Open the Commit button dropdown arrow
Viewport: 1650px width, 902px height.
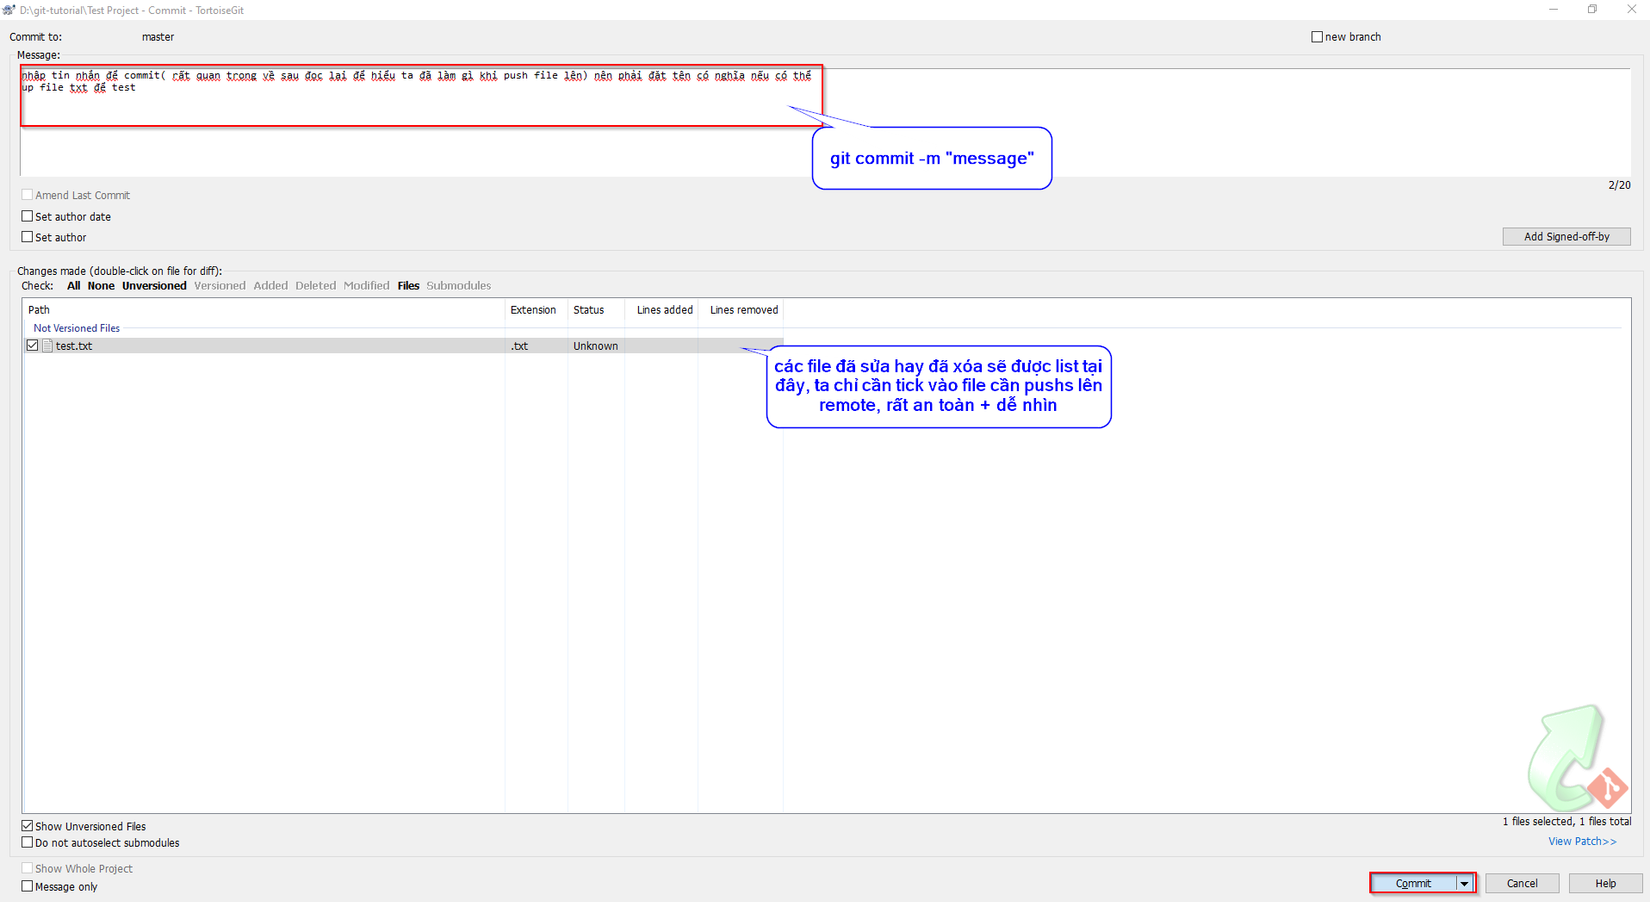[1464, 884]
